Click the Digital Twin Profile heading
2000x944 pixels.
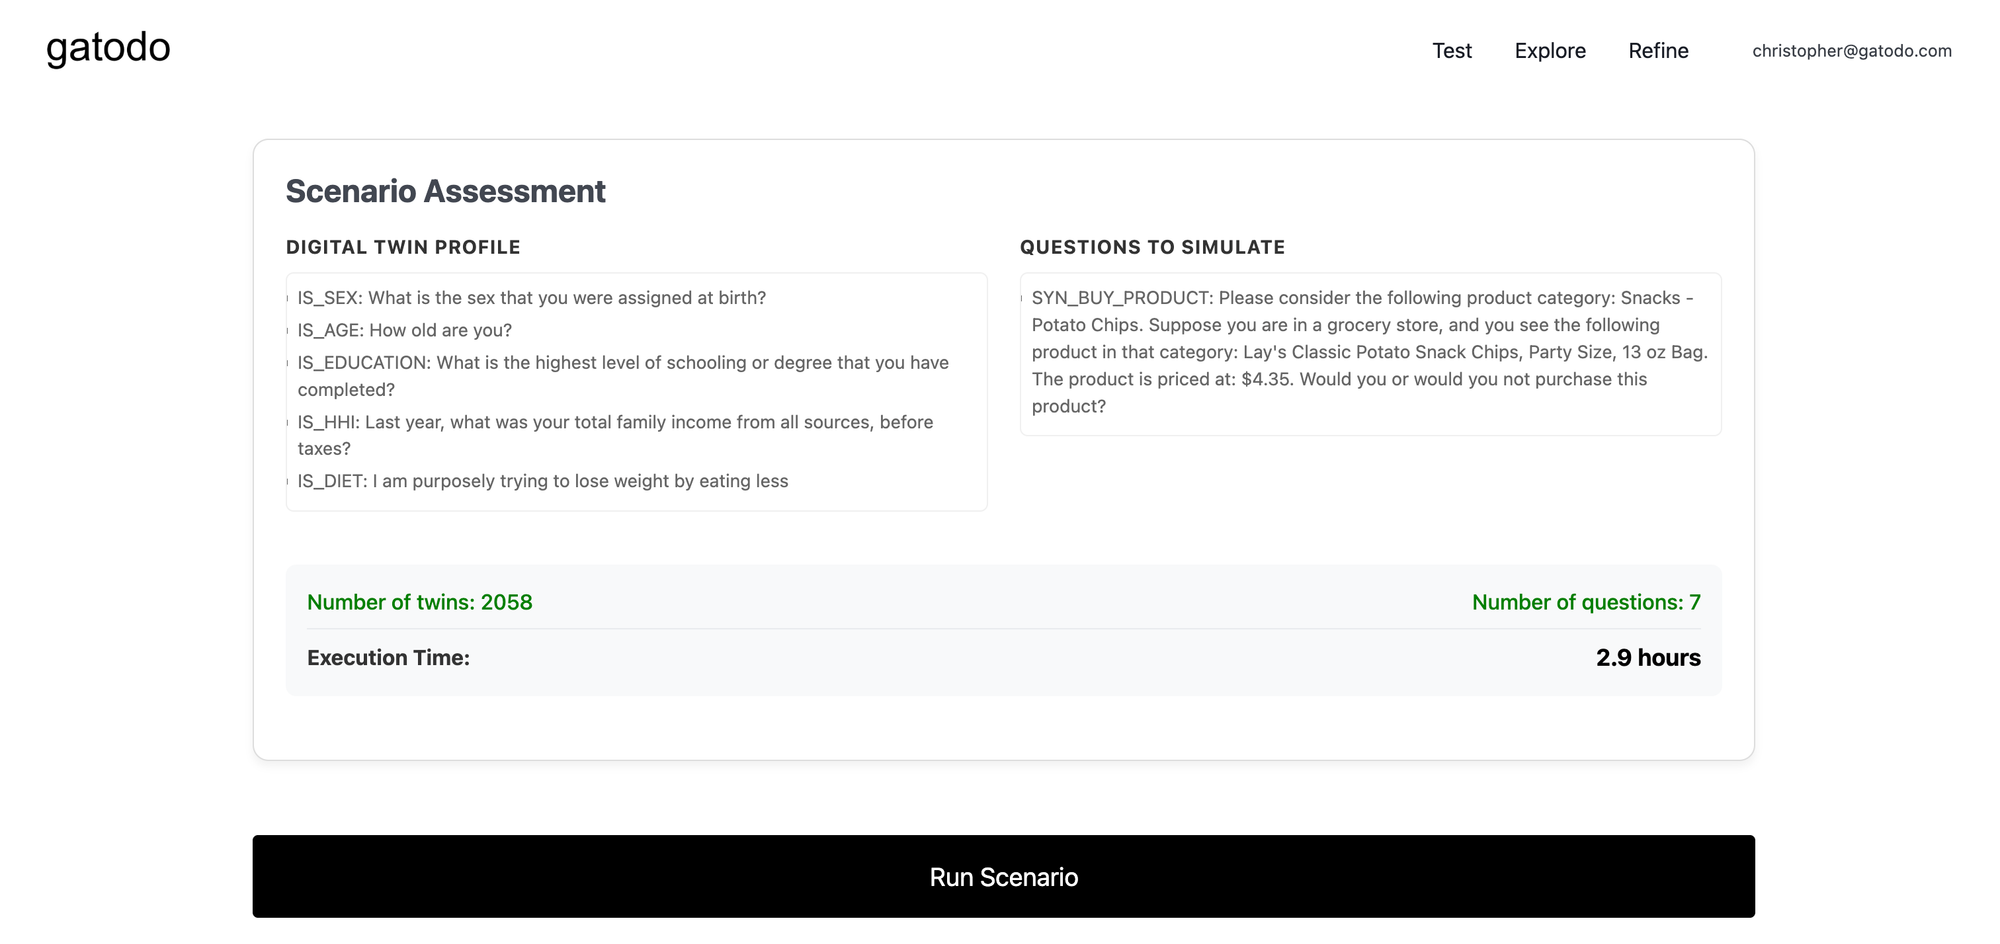click(x=403, y=247)
